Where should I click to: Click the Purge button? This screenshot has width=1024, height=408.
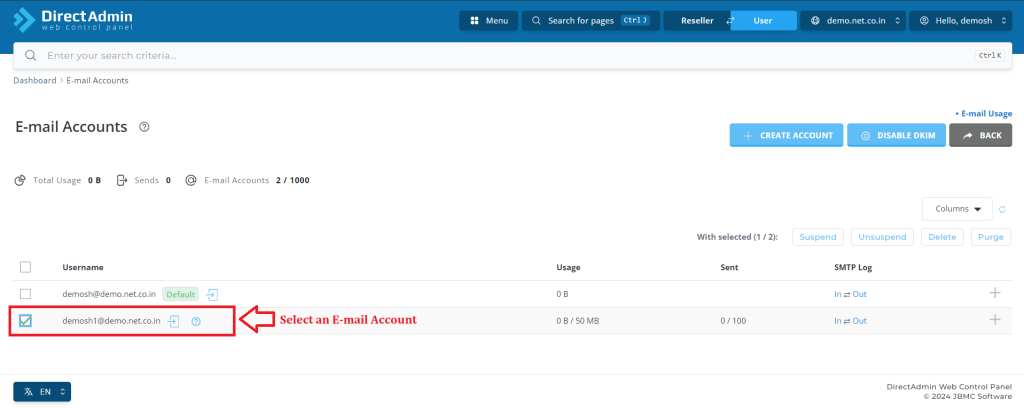991,237
